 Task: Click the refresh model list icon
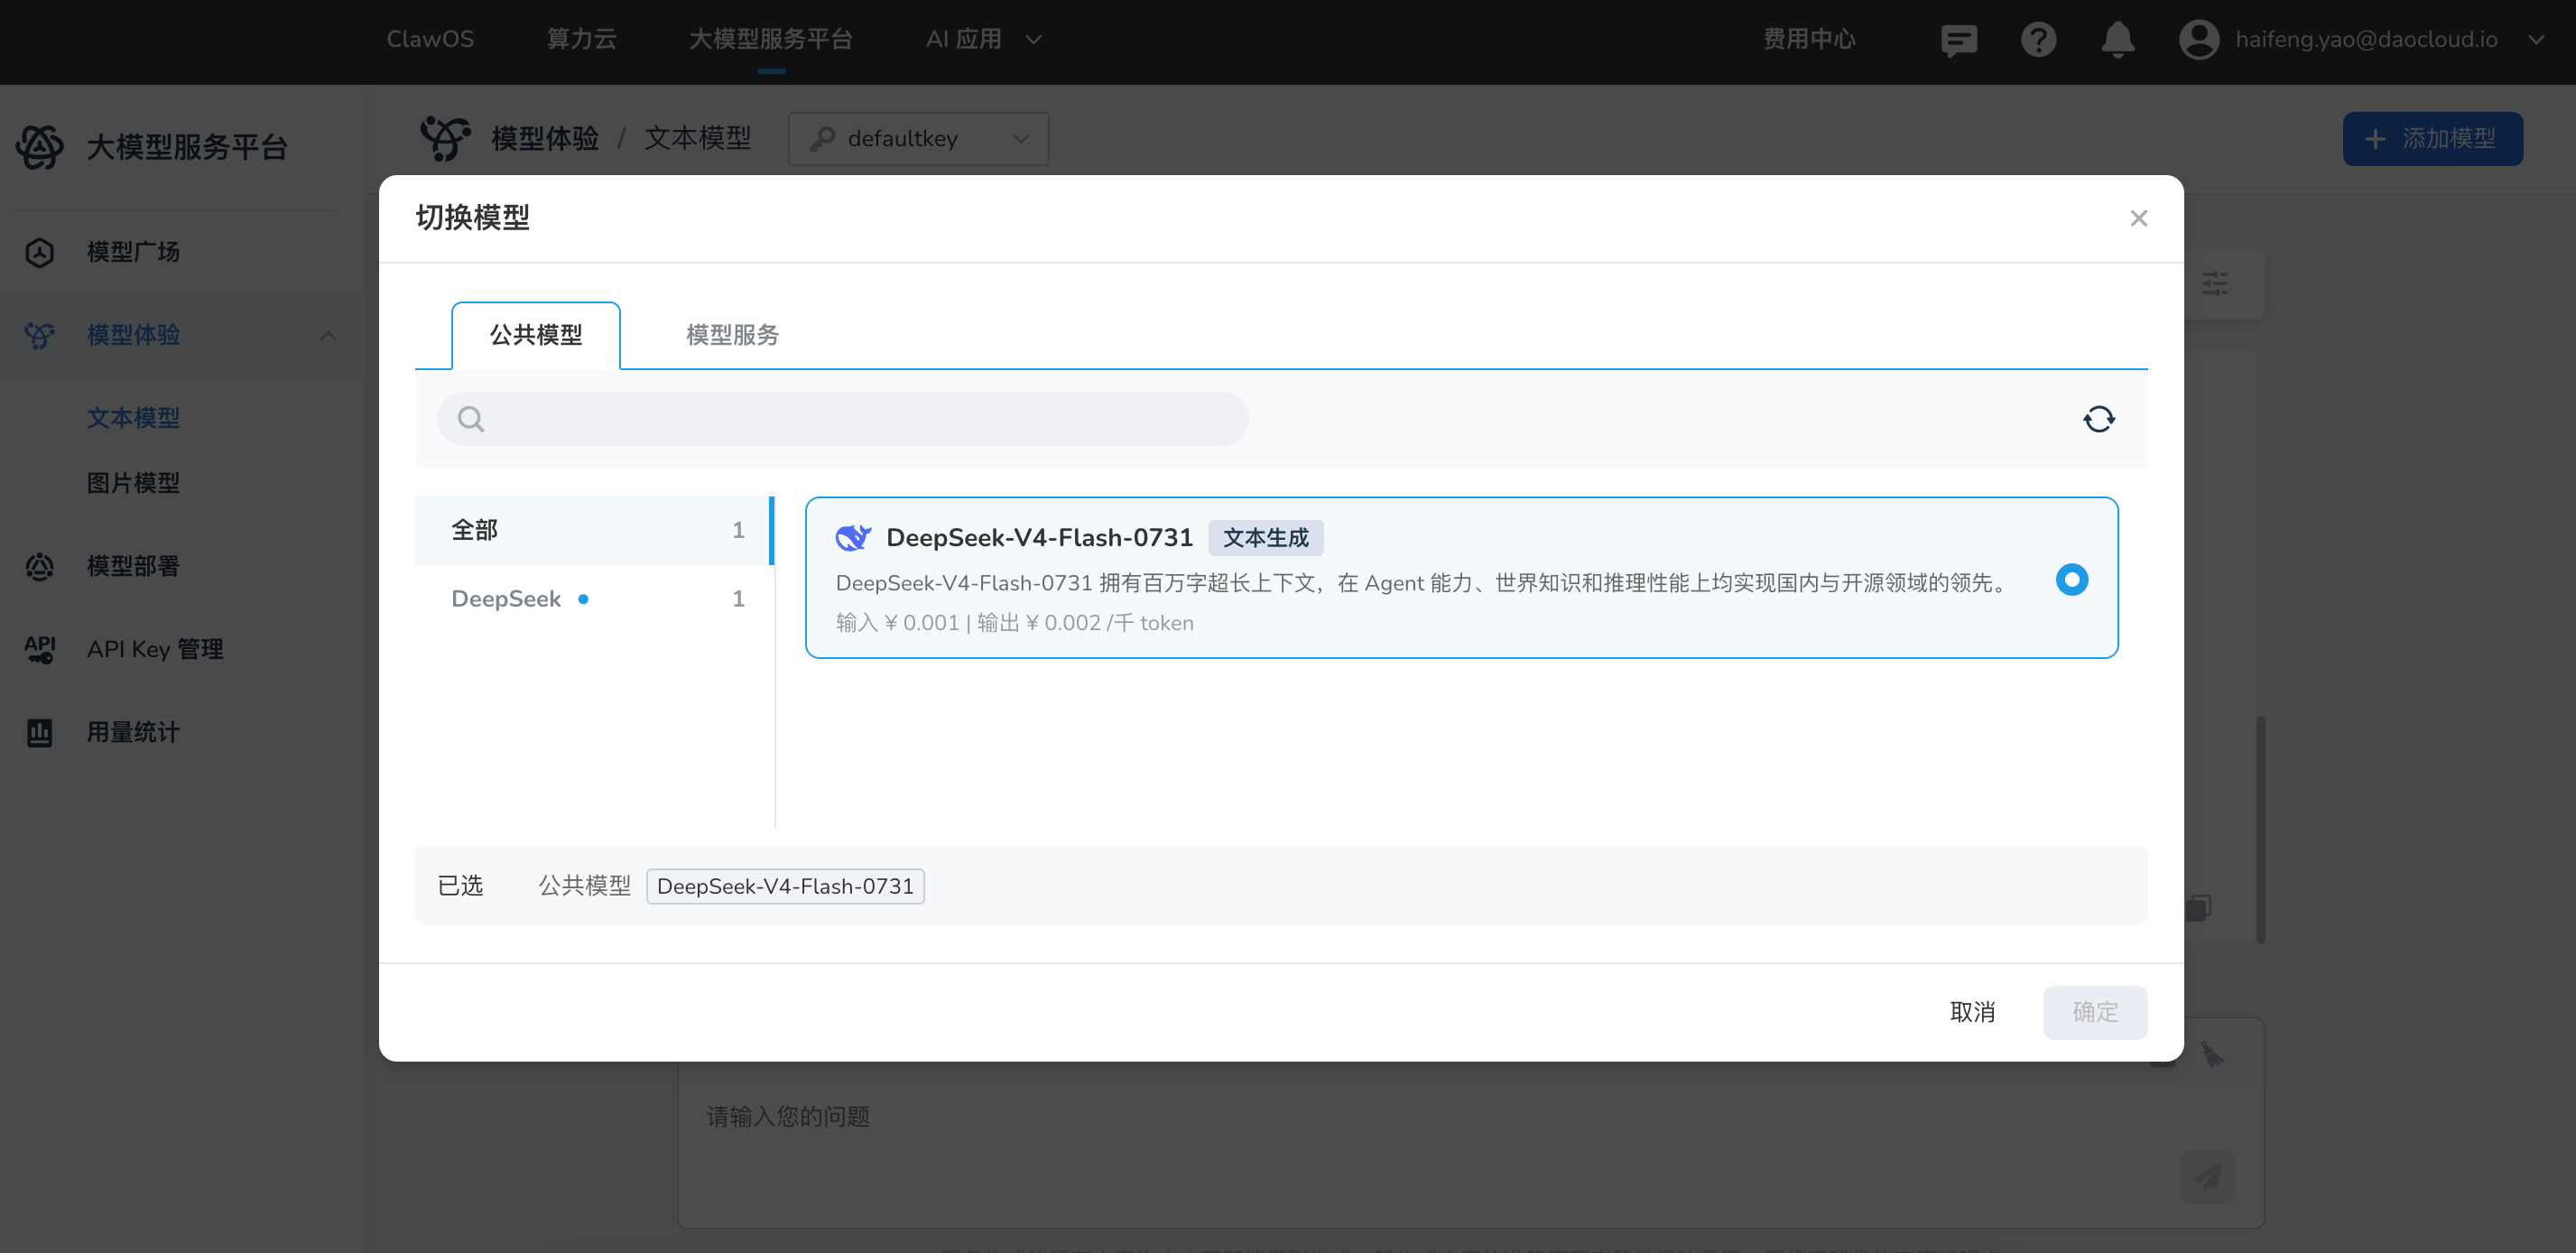pyautogui.click(x=2098, y=419)
